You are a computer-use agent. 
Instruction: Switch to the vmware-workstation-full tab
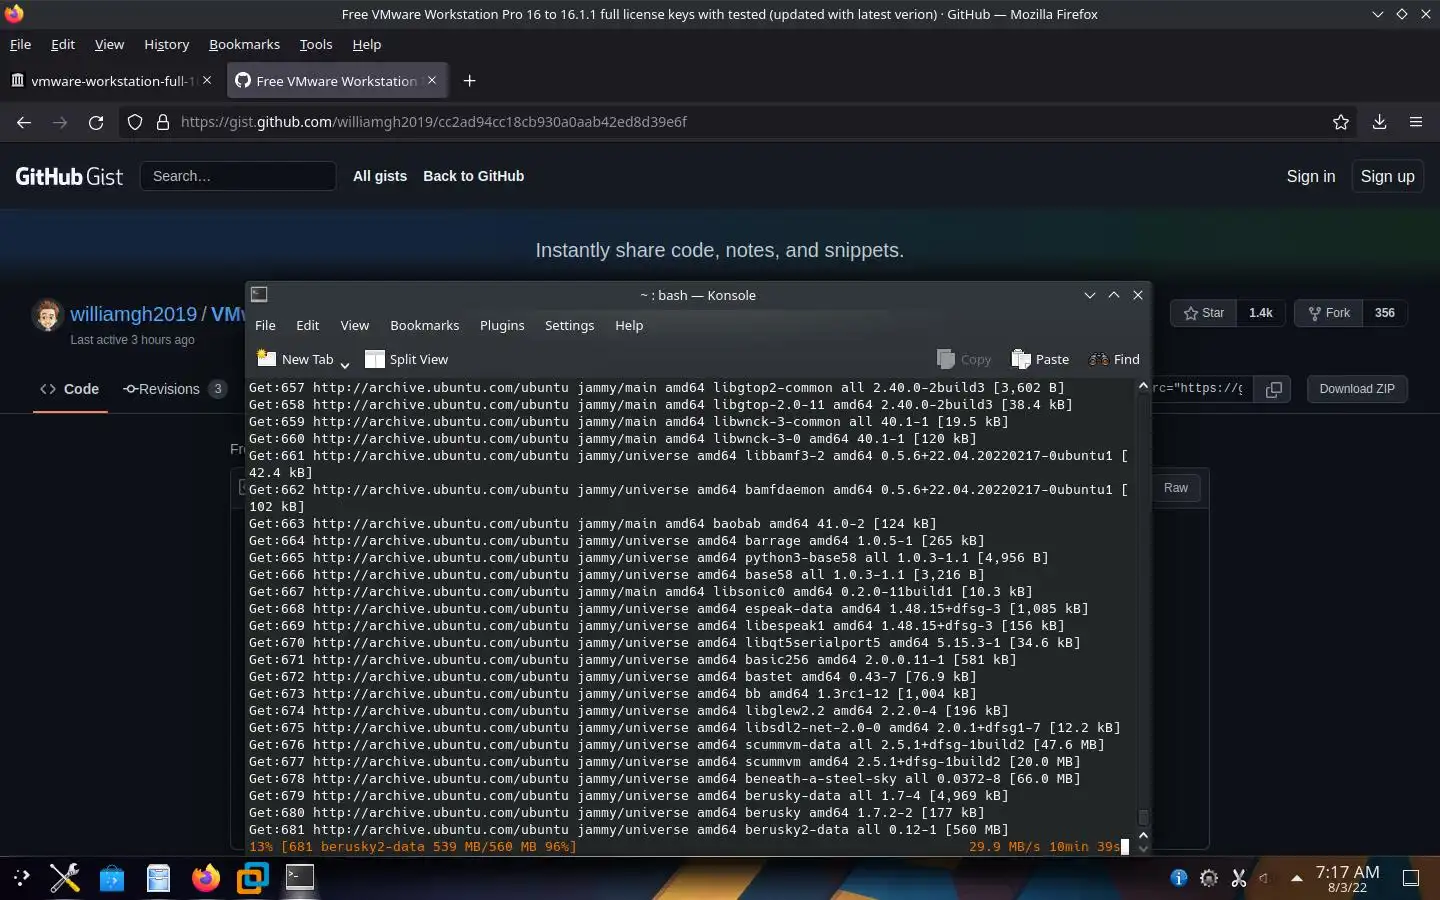click(x=111, y=81)
